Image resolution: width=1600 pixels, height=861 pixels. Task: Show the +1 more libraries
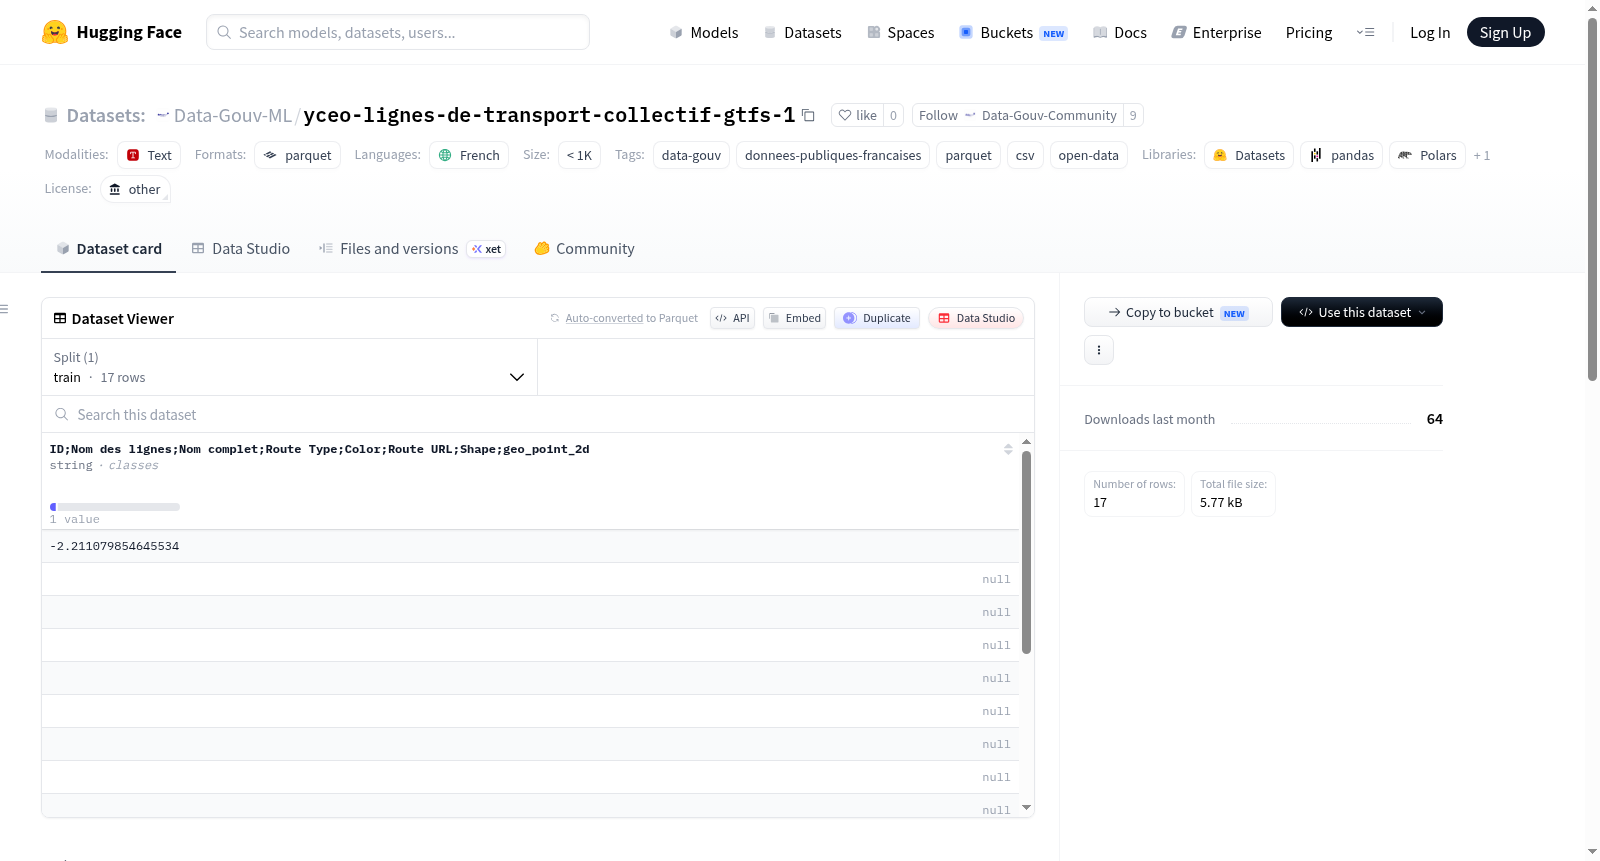(1482, 155)
